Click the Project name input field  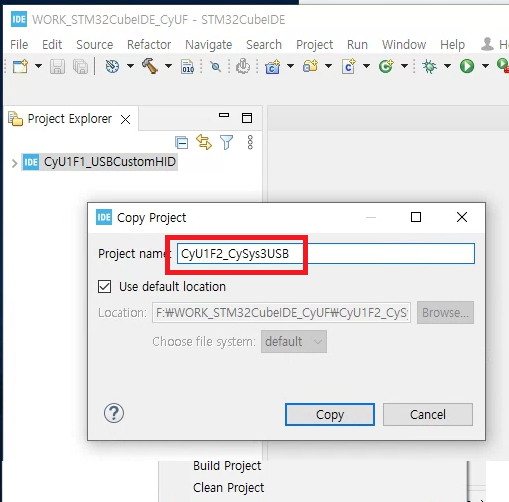click(326, 254)
